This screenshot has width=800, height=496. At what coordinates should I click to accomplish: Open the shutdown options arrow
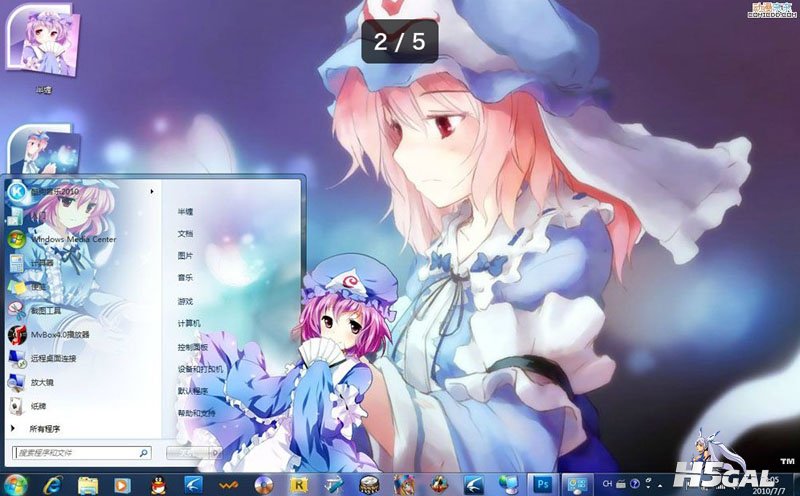coord(216,453)
